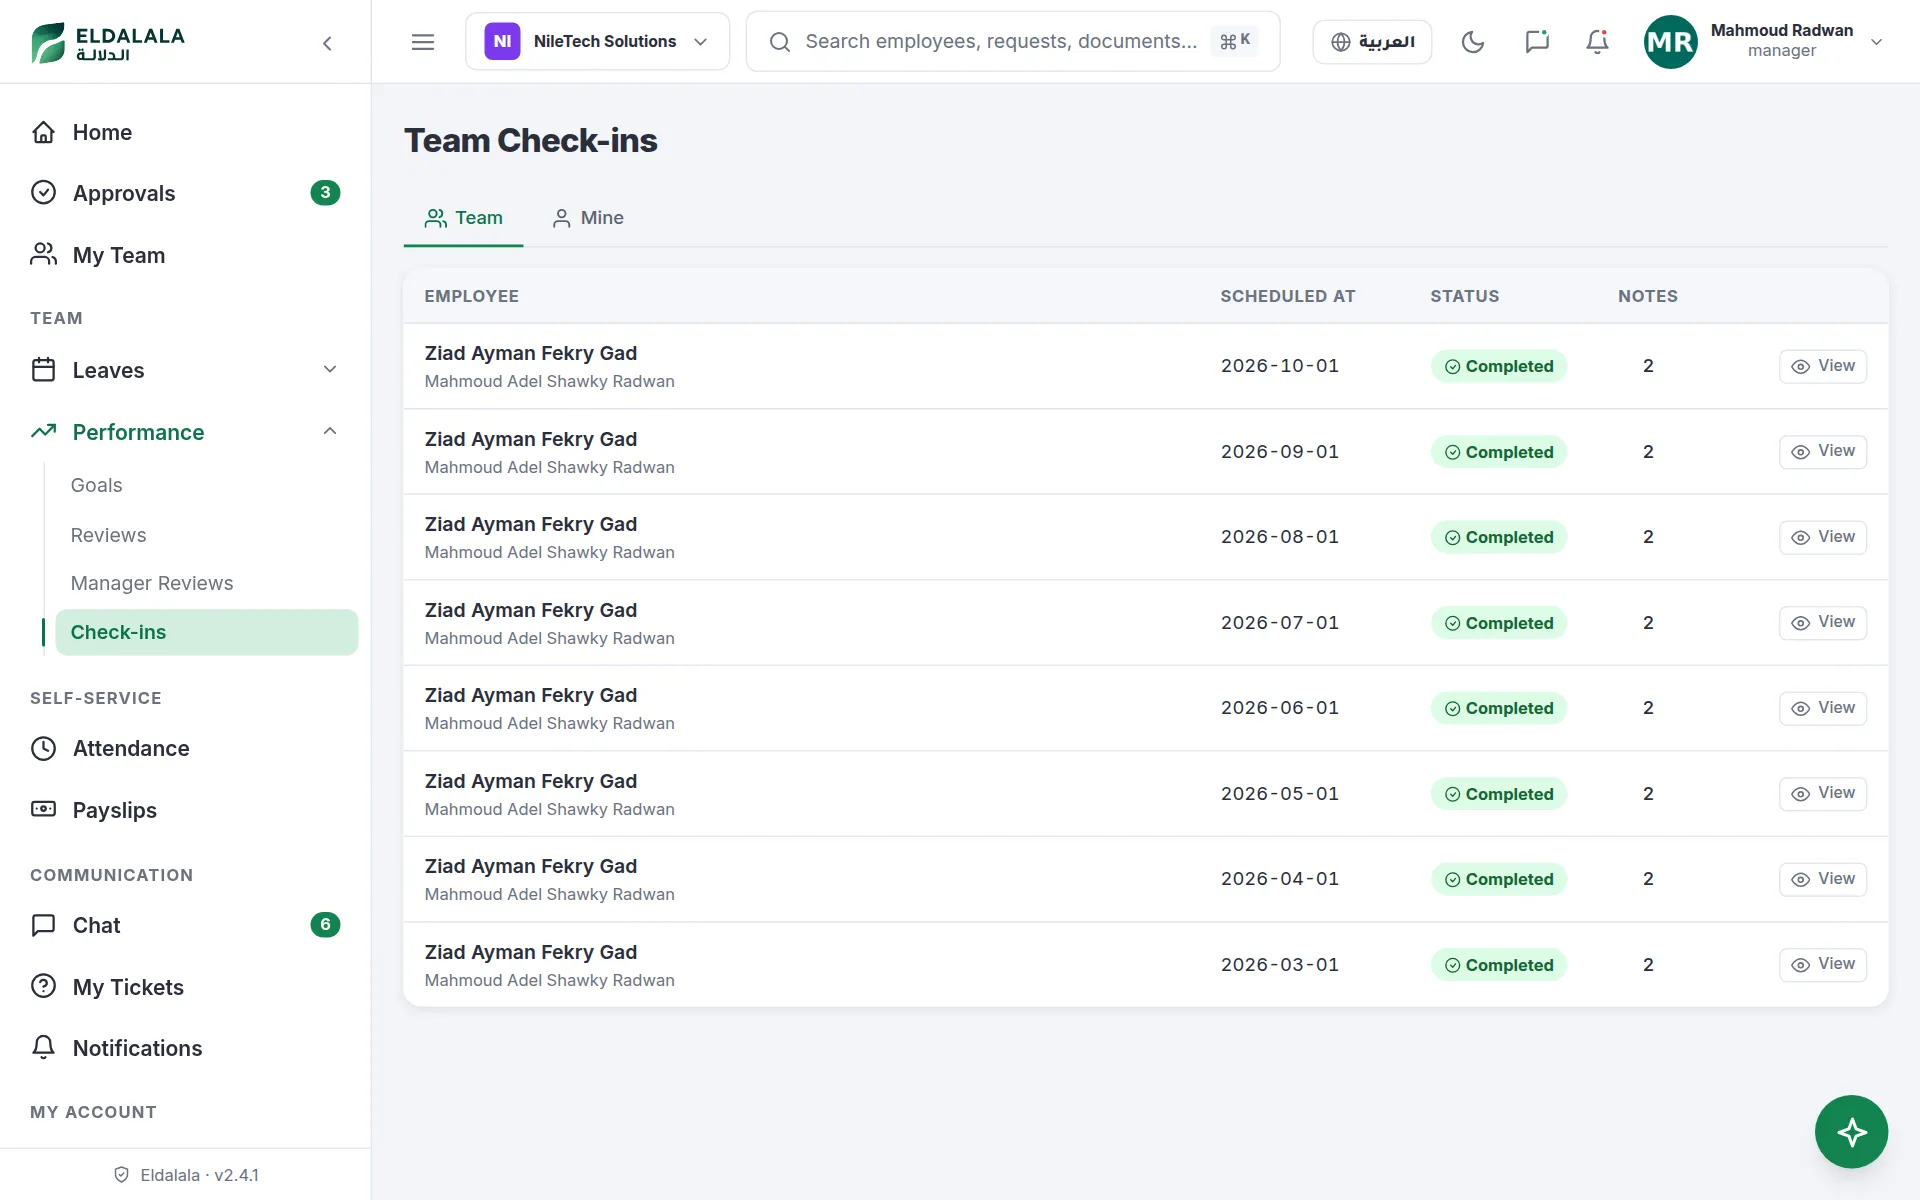Click the Eldalala logo
This screenshot has width=1920, height=1200.
108,42
